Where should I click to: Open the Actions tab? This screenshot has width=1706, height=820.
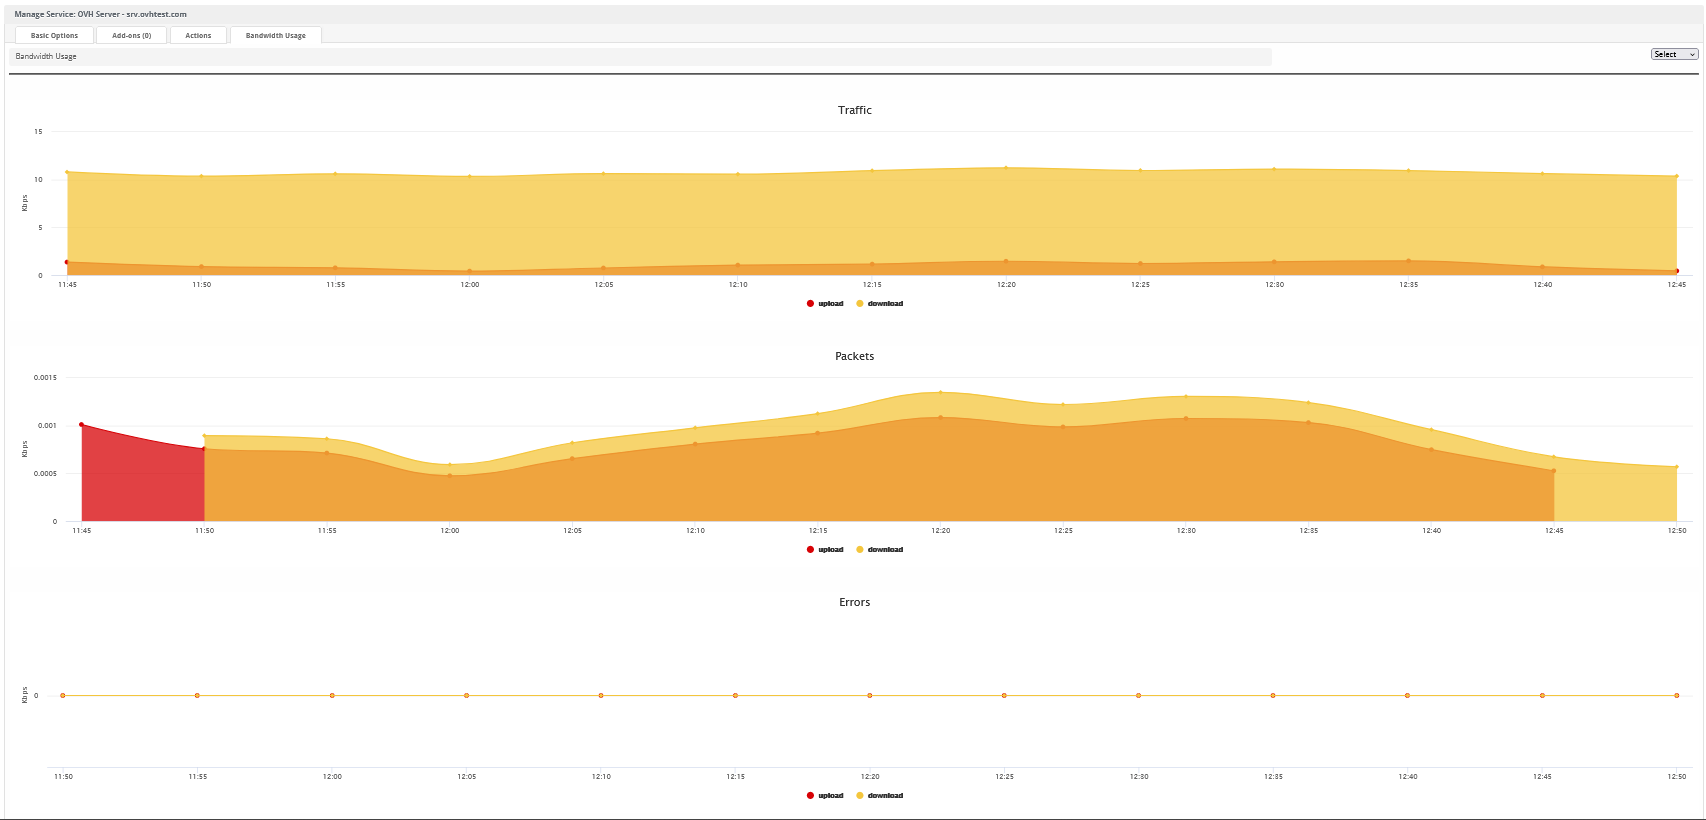click(x=198, y=35)
